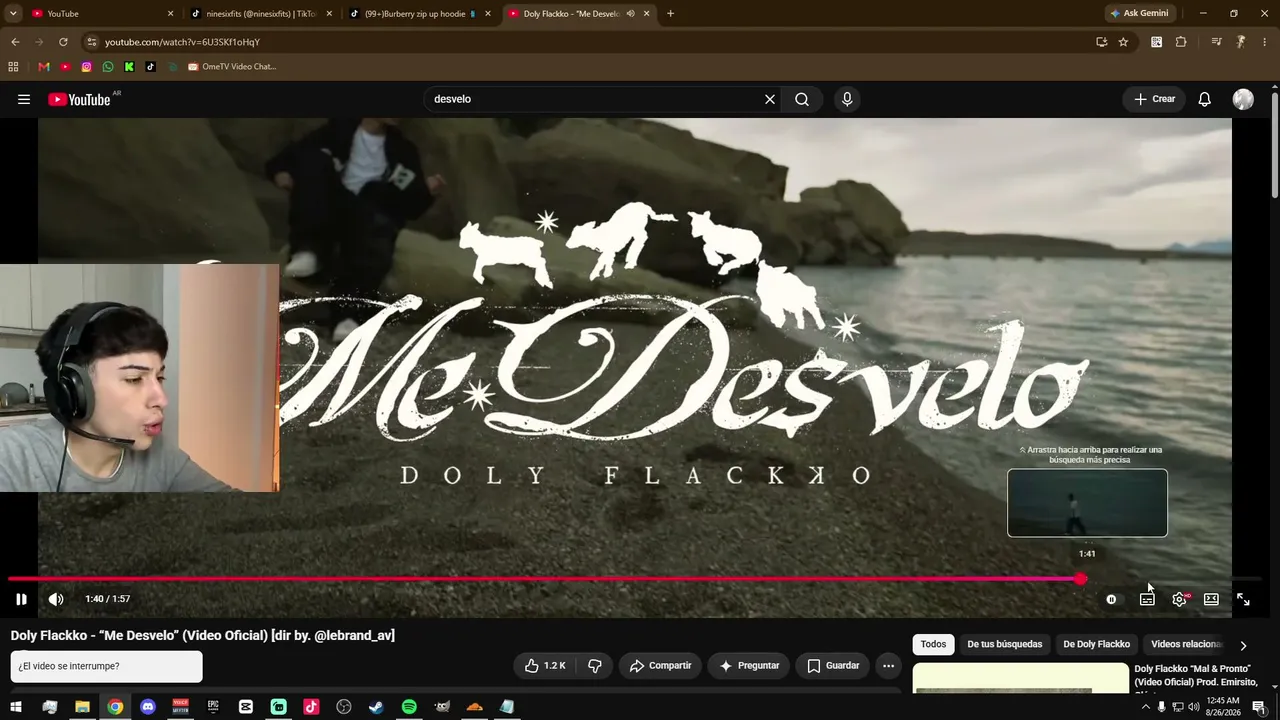1280x720 pixels.
Task: Switch the player to theater mode
Action: (1211, 599)
